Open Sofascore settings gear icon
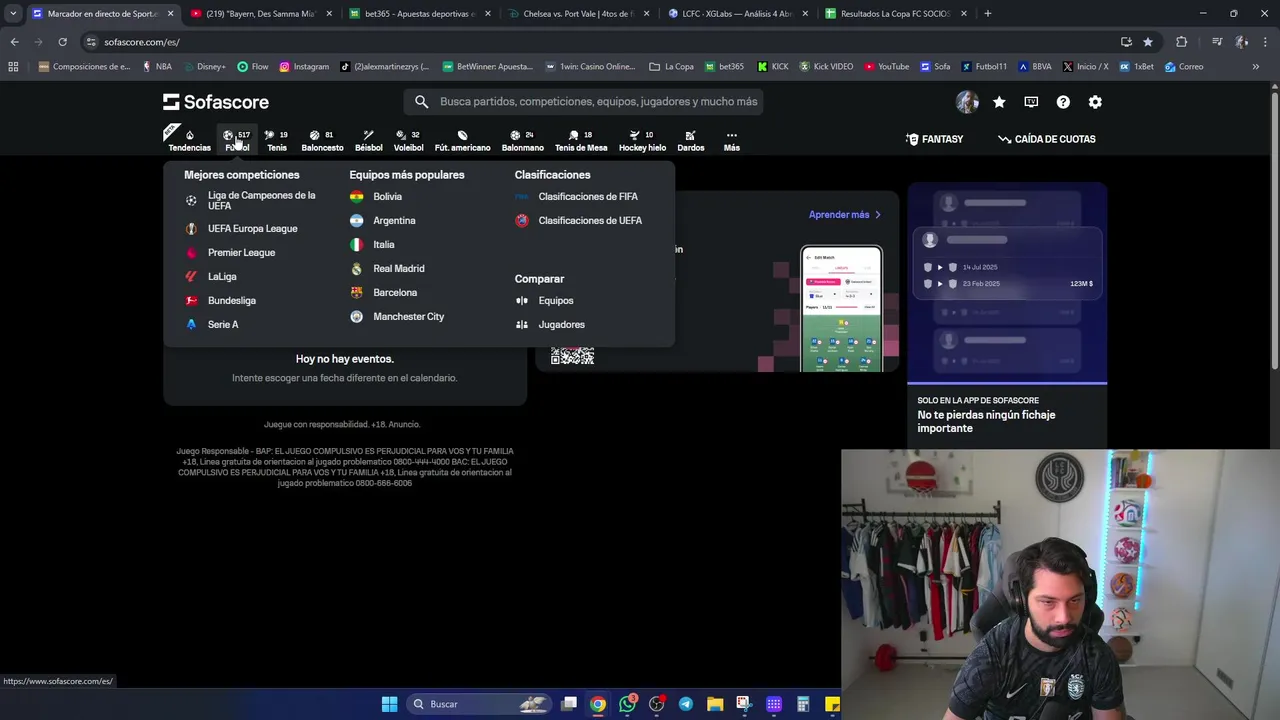 coord(1095,102)
